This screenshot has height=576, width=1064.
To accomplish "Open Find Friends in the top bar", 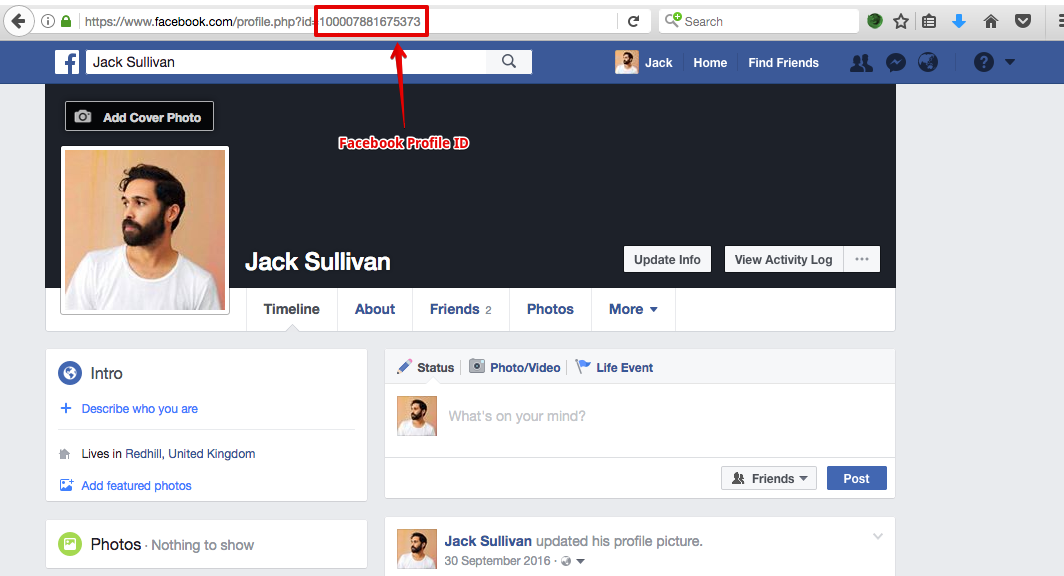I will click(x=783, y=62).
